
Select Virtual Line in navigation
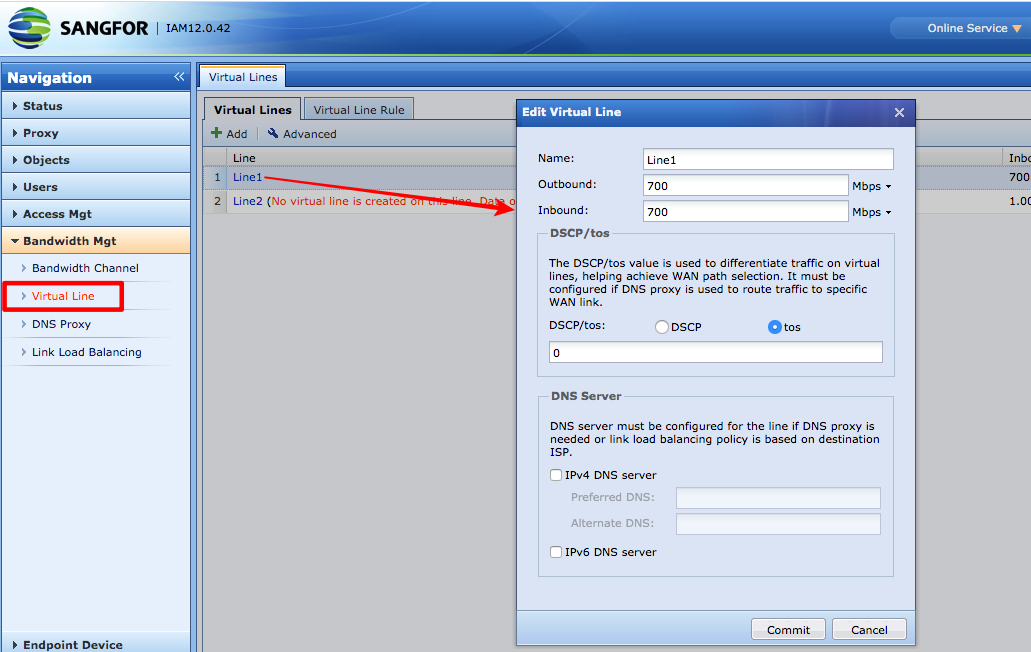63,296
